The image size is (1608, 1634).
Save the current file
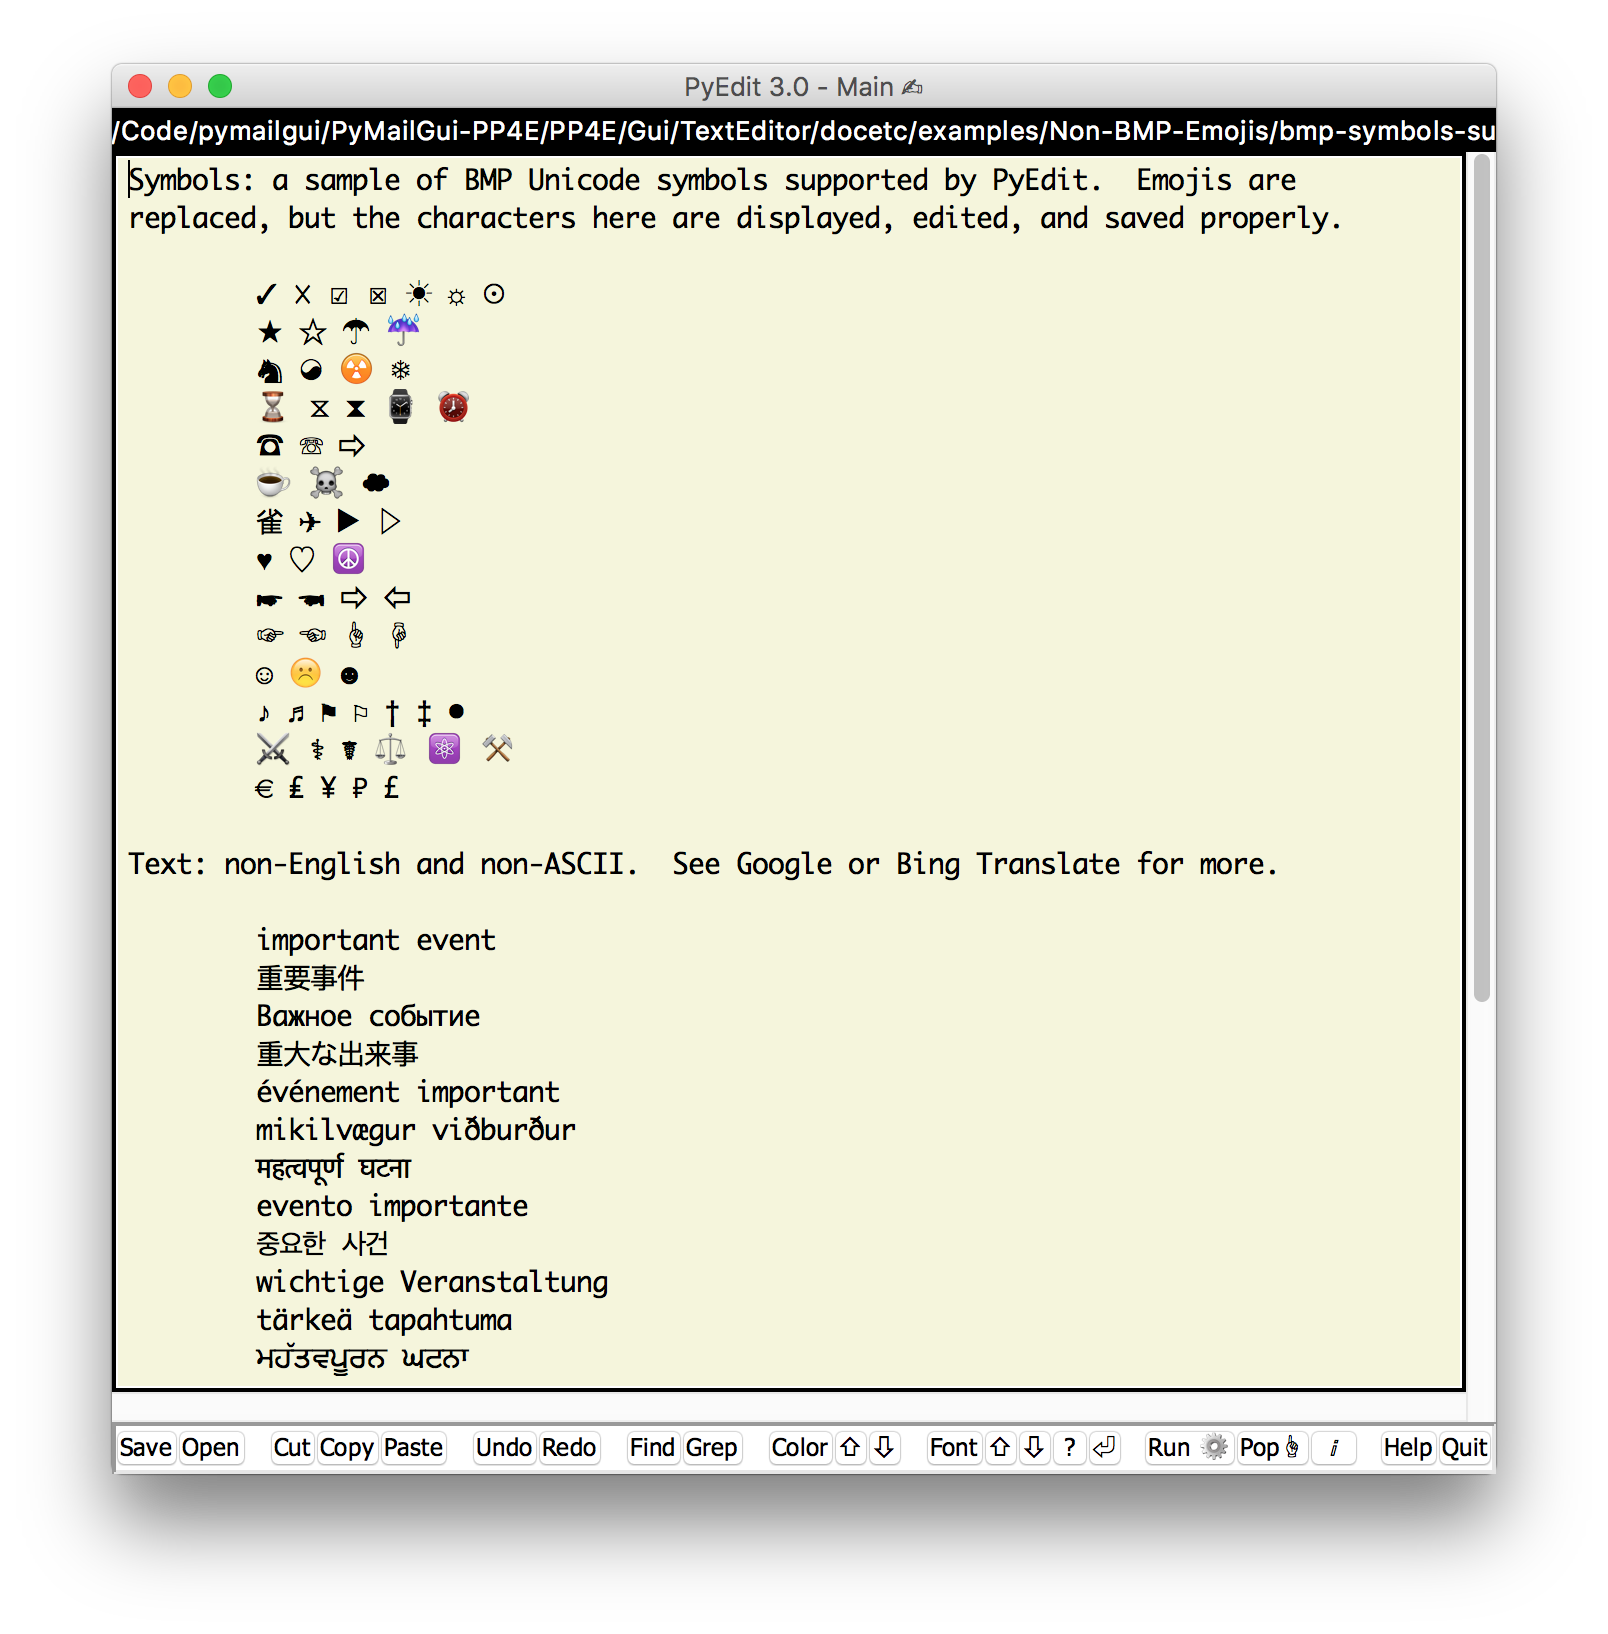[x=146, y=1448]
